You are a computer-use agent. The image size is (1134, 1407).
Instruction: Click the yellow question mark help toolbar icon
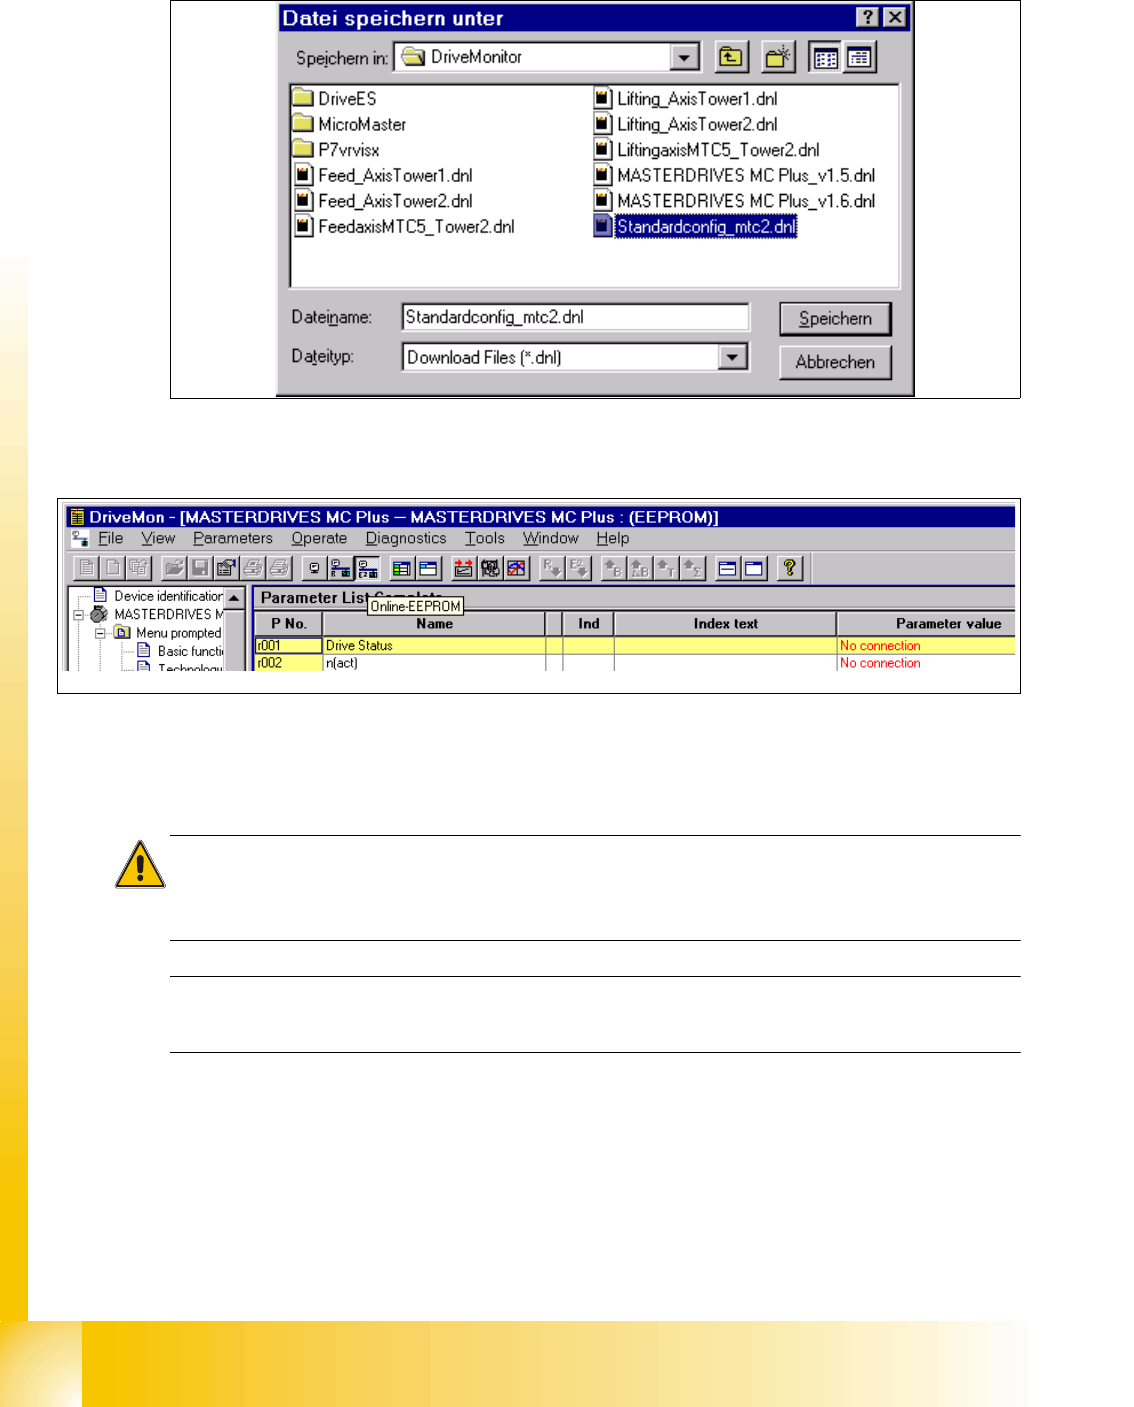click(x=790, y=569)
